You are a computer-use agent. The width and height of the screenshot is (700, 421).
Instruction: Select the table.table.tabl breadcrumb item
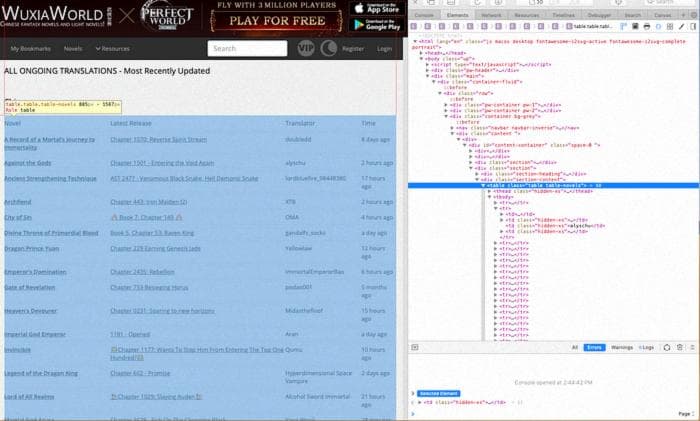pyautogui.click(x=589, y=26)
